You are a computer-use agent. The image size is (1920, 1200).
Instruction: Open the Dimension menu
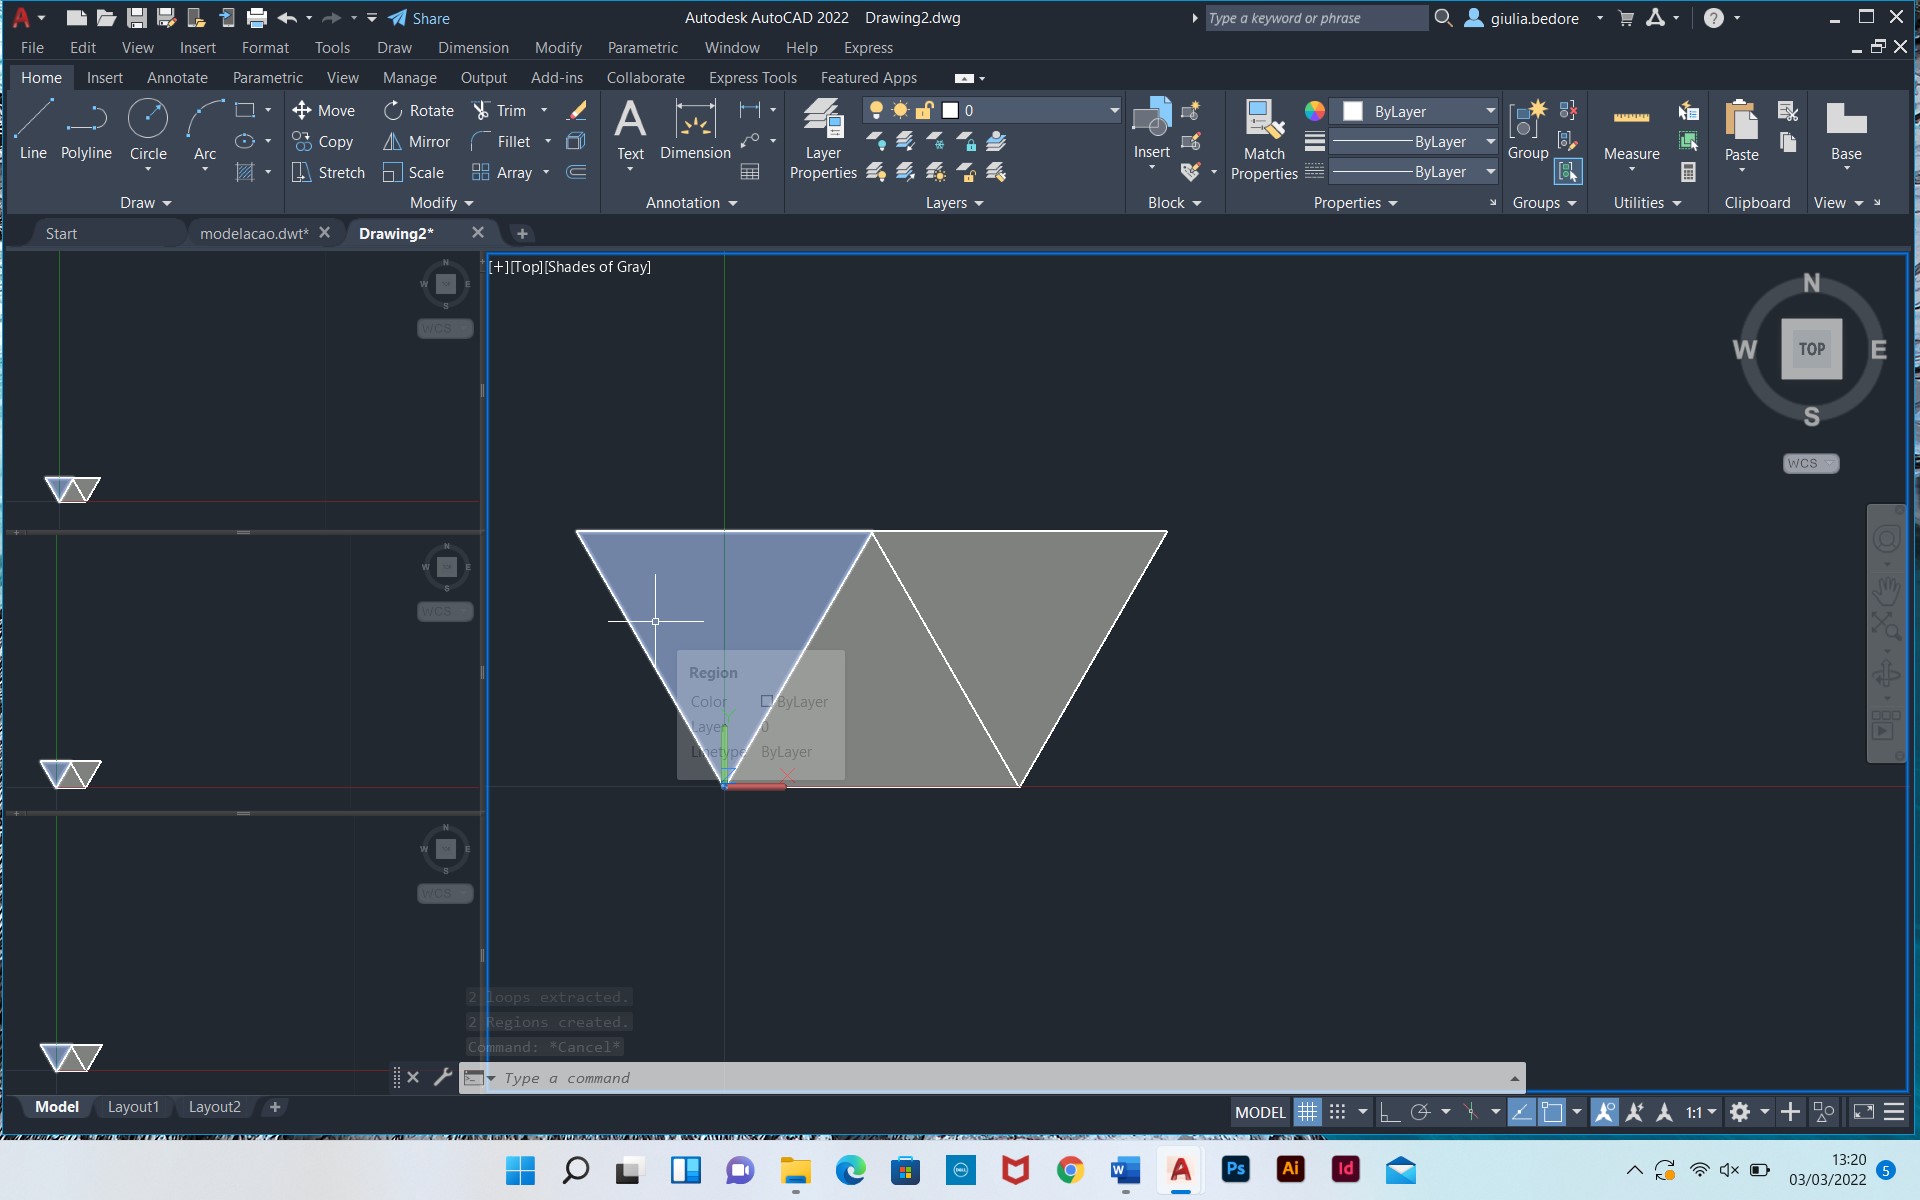point(473,48)
